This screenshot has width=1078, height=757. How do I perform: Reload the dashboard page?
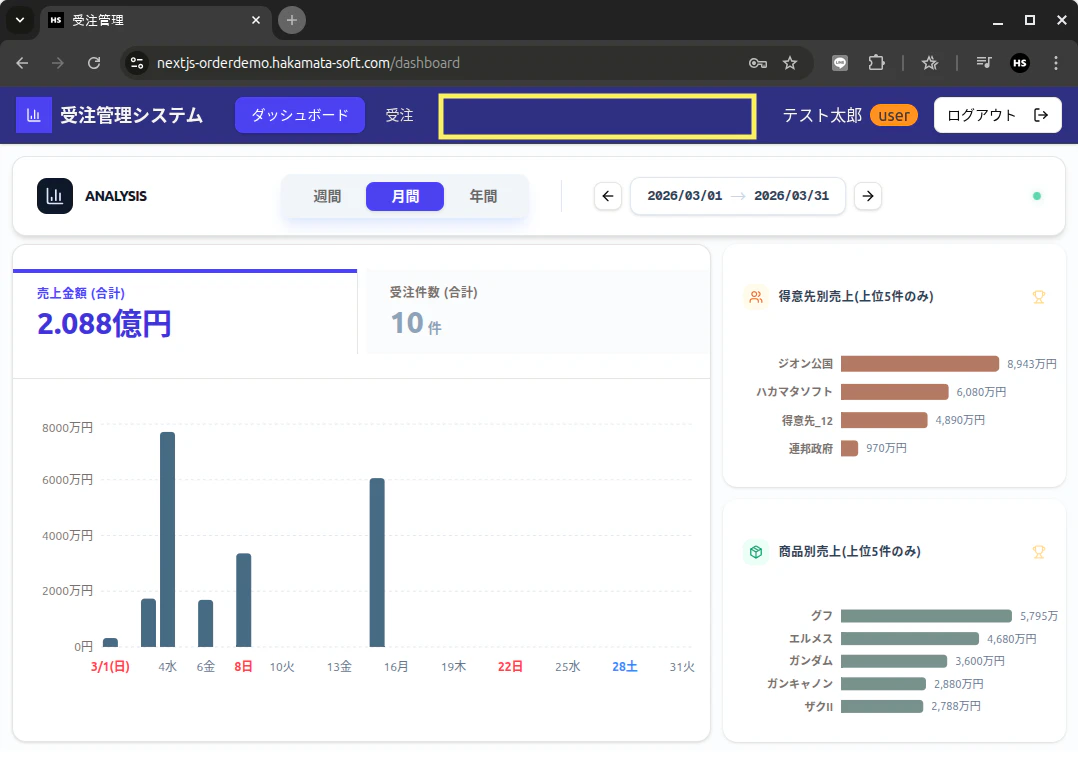point(94,63)
